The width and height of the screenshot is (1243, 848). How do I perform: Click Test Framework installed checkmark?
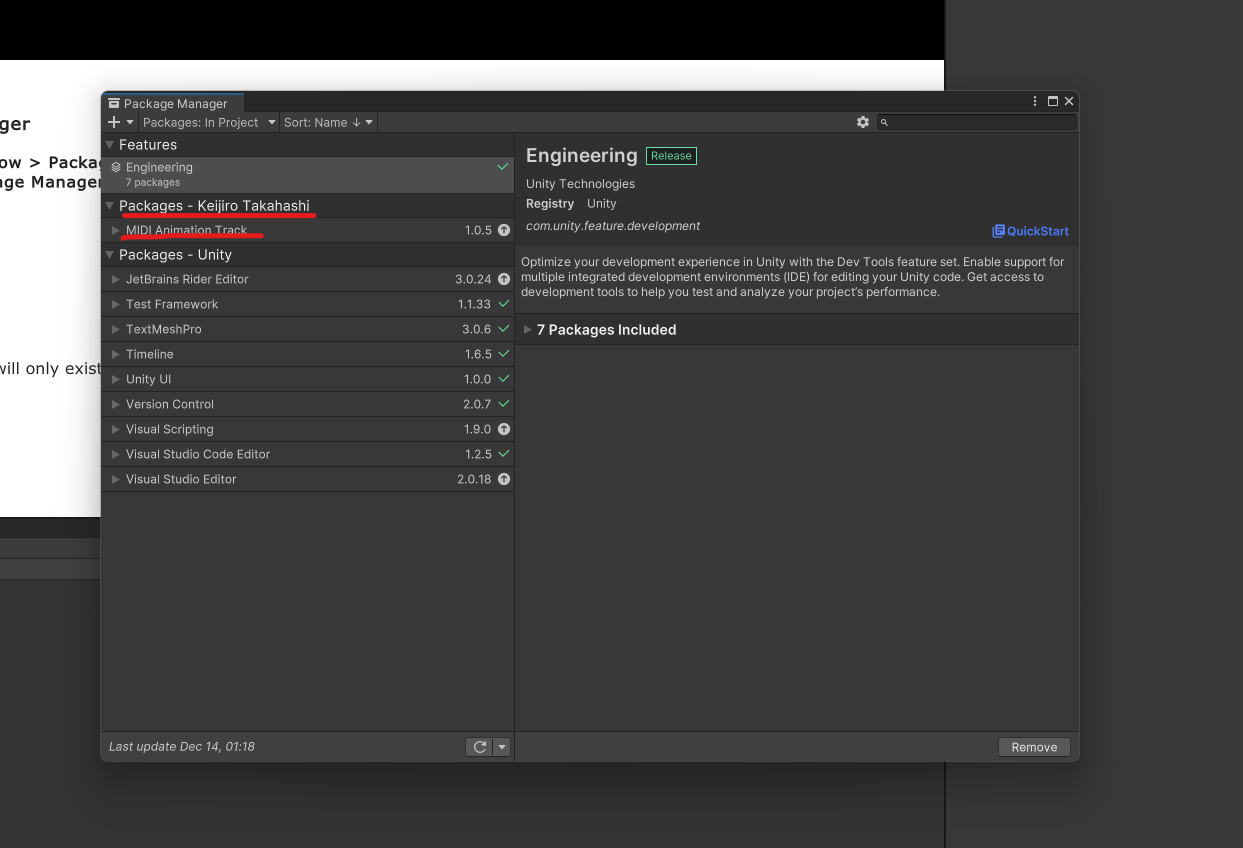[504, 304]
